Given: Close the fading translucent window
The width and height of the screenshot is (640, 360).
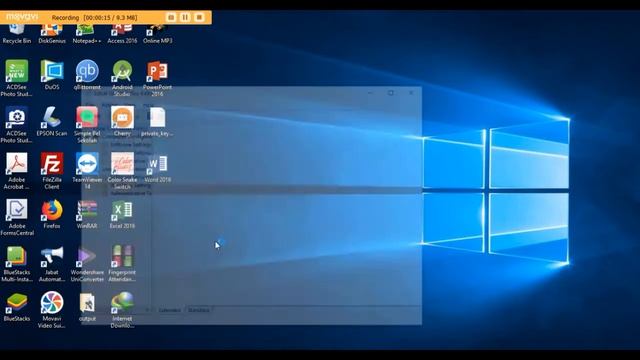Looking at the screenshot, I should point(411,93).
